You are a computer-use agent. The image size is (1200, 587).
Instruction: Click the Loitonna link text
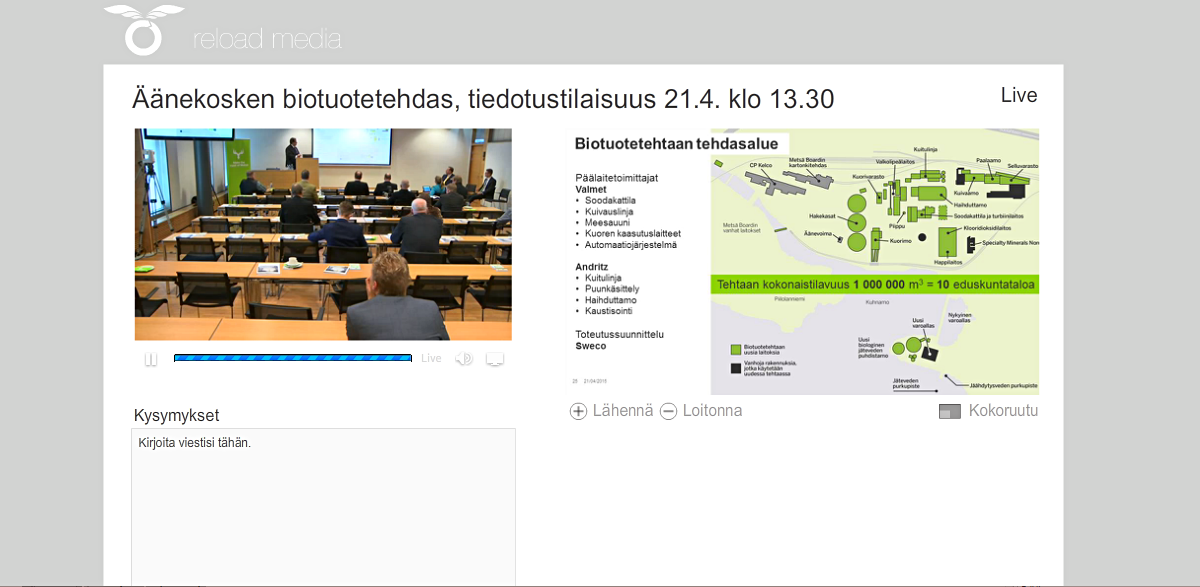click(x=713, y=411)
